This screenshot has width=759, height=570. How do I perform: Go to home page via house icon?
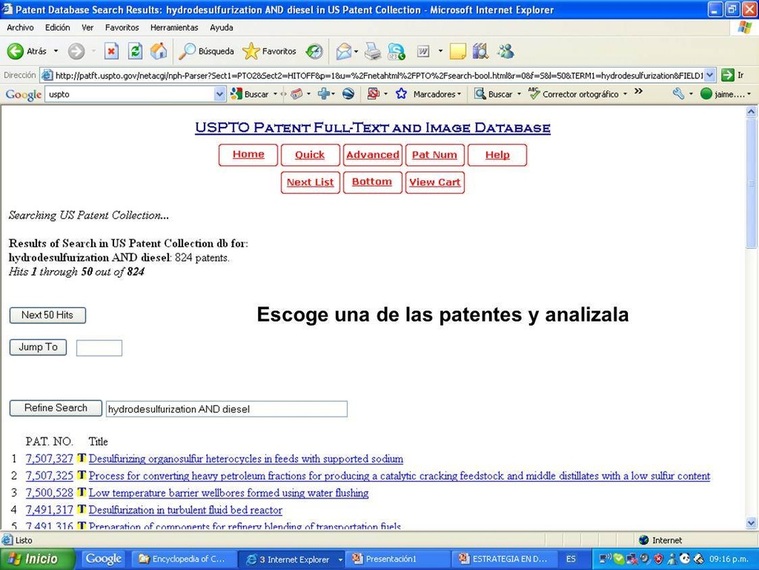point(158,51)
